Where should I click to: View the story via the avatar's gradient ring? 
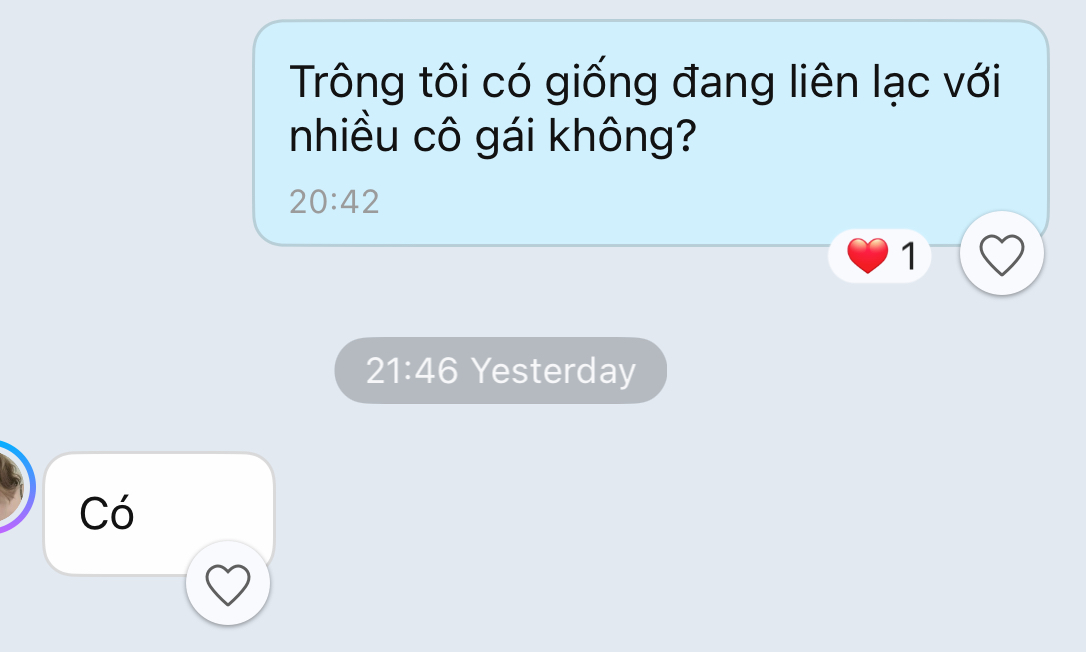(x=30, y=486)
